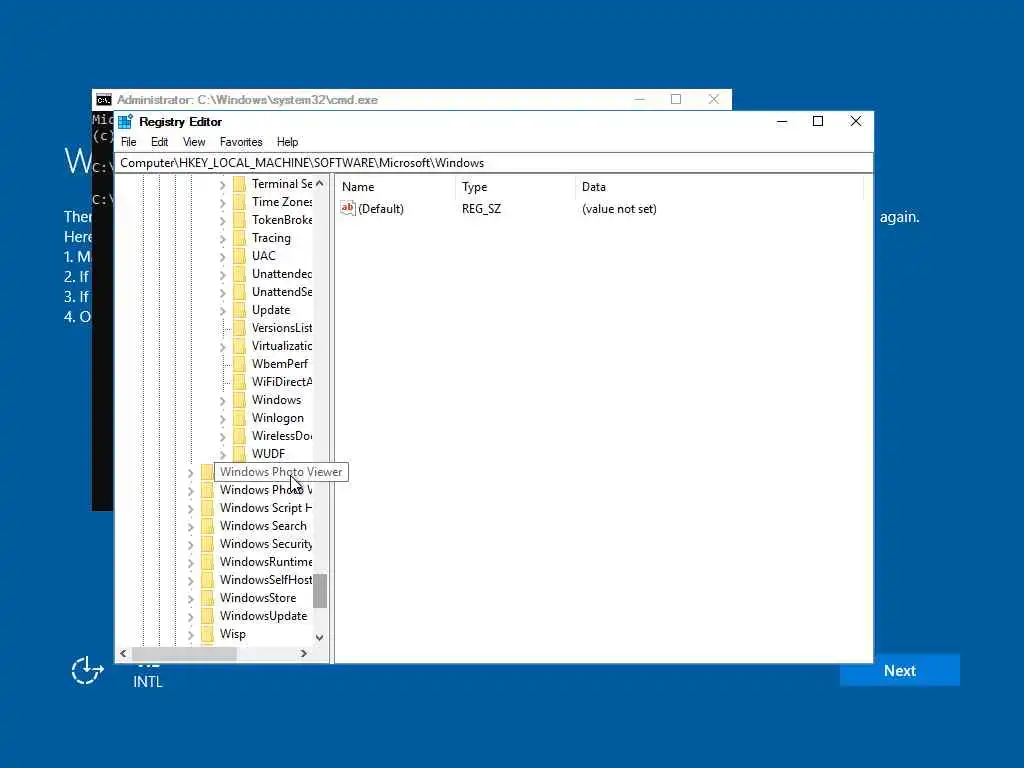Select the Winlogon folder icon
Image resolution: width=1024 pixels, height=768 pixels.
(x=240, y=418)
